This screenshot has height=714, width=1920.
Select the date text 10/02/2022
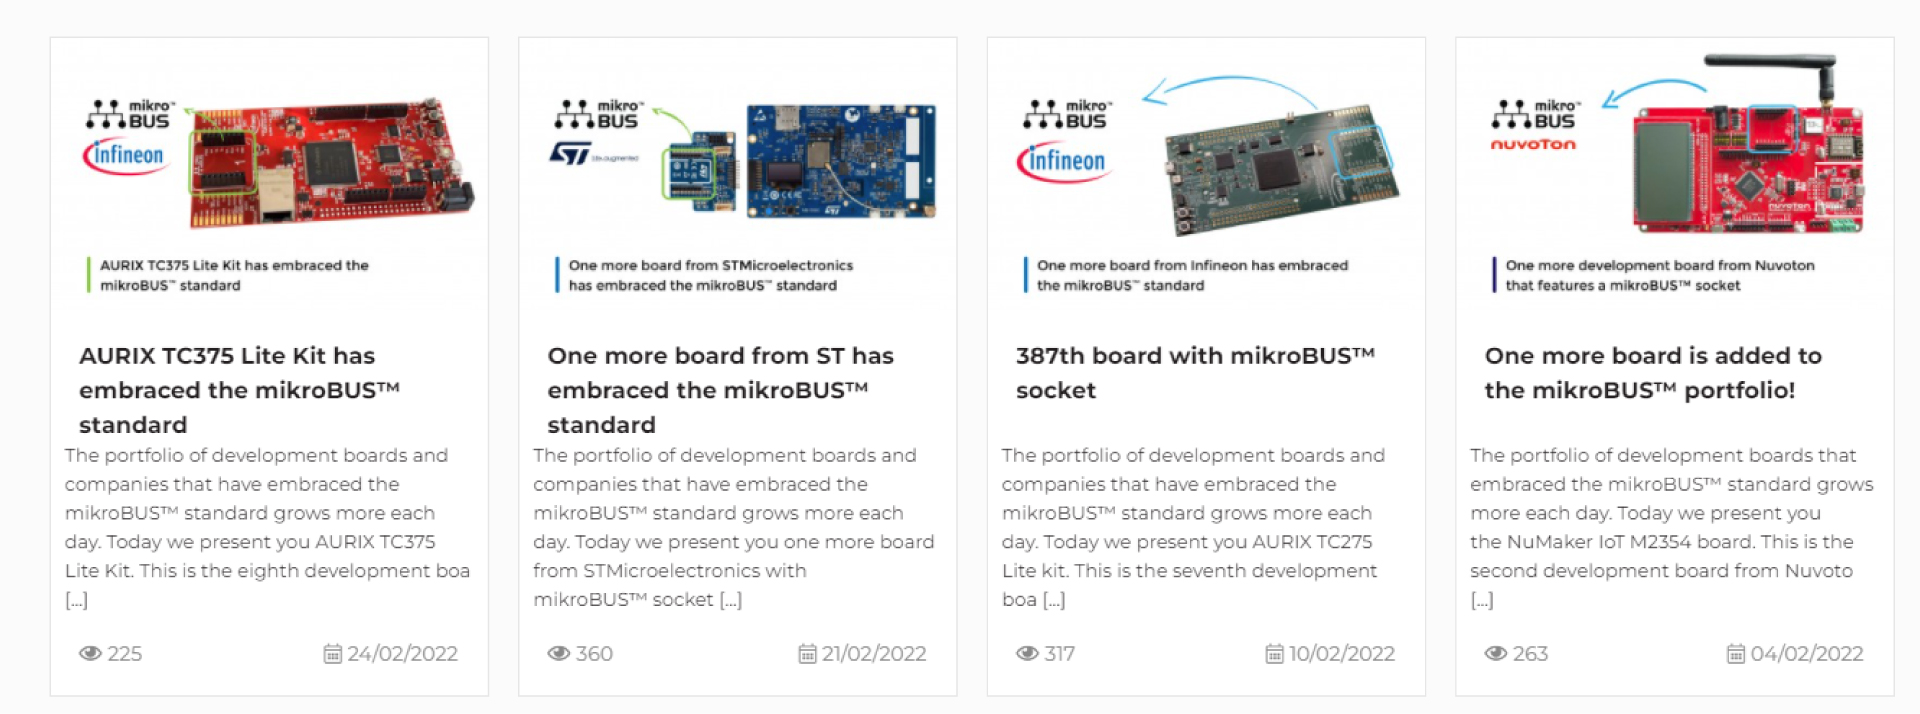click(x=1342, y=654)
